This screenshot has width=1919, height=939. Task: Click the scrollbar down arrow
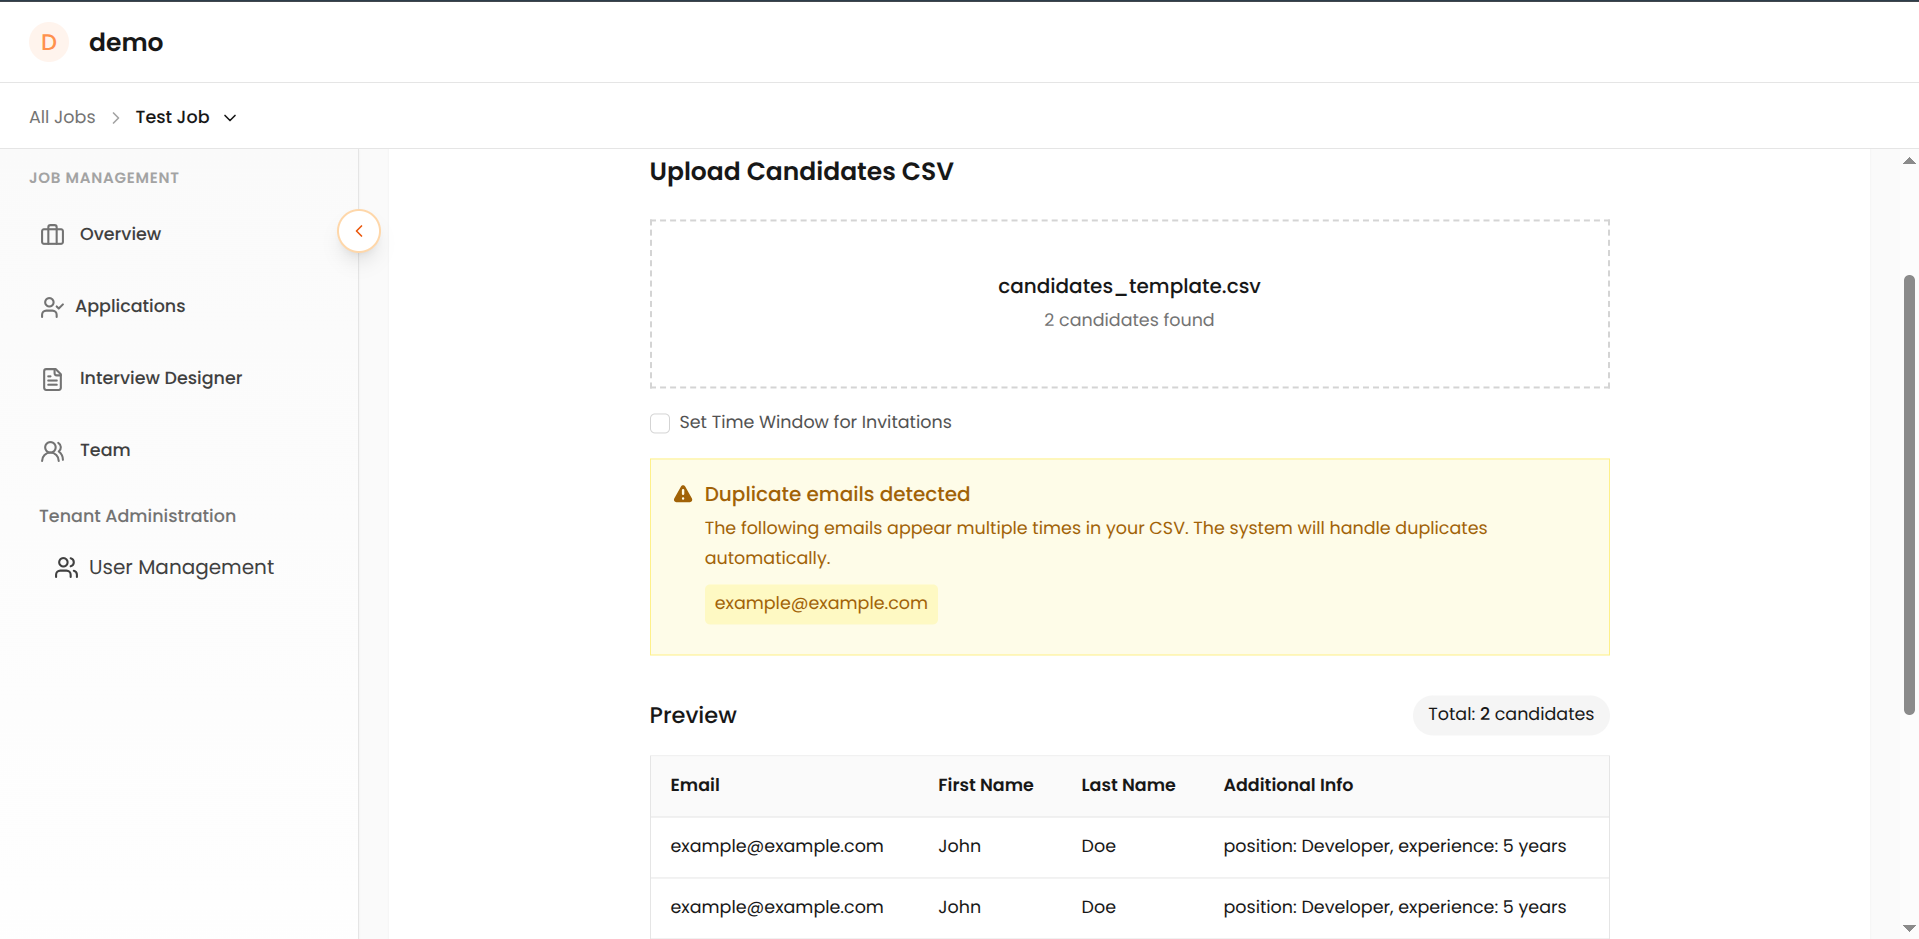(x=1908, y=930)
